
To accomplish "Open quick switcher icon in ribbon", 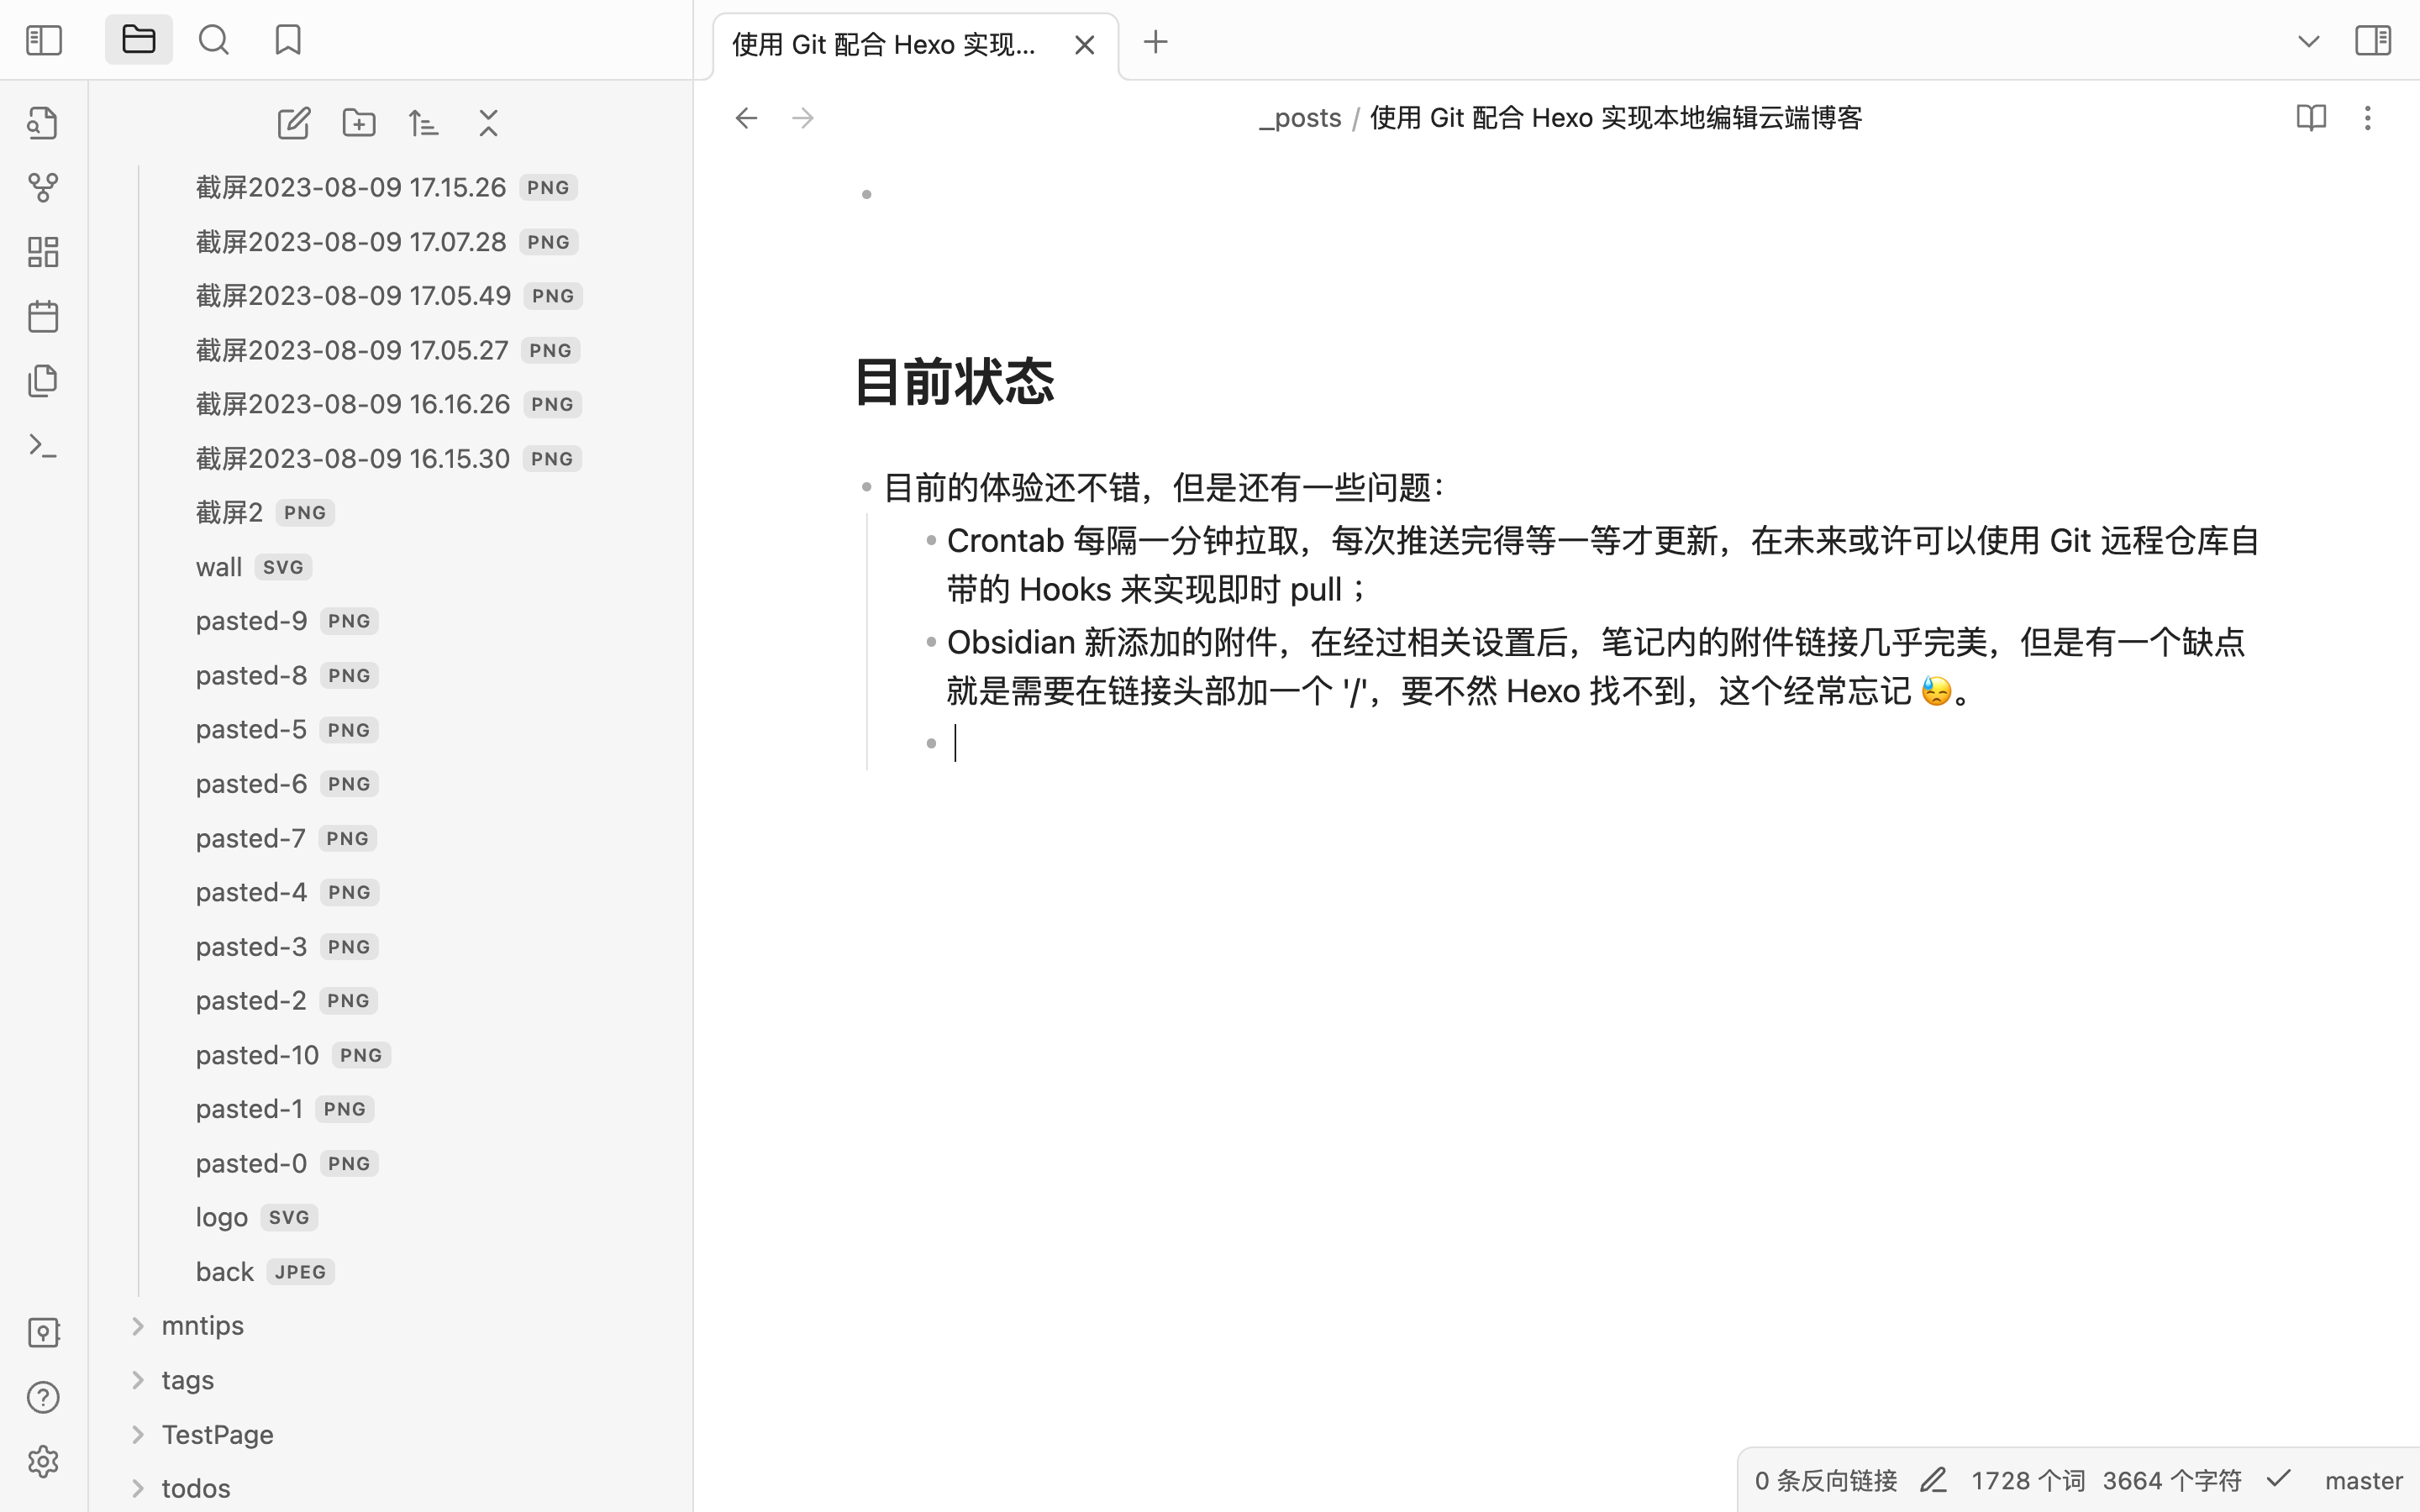I will (x=43, y=123).
